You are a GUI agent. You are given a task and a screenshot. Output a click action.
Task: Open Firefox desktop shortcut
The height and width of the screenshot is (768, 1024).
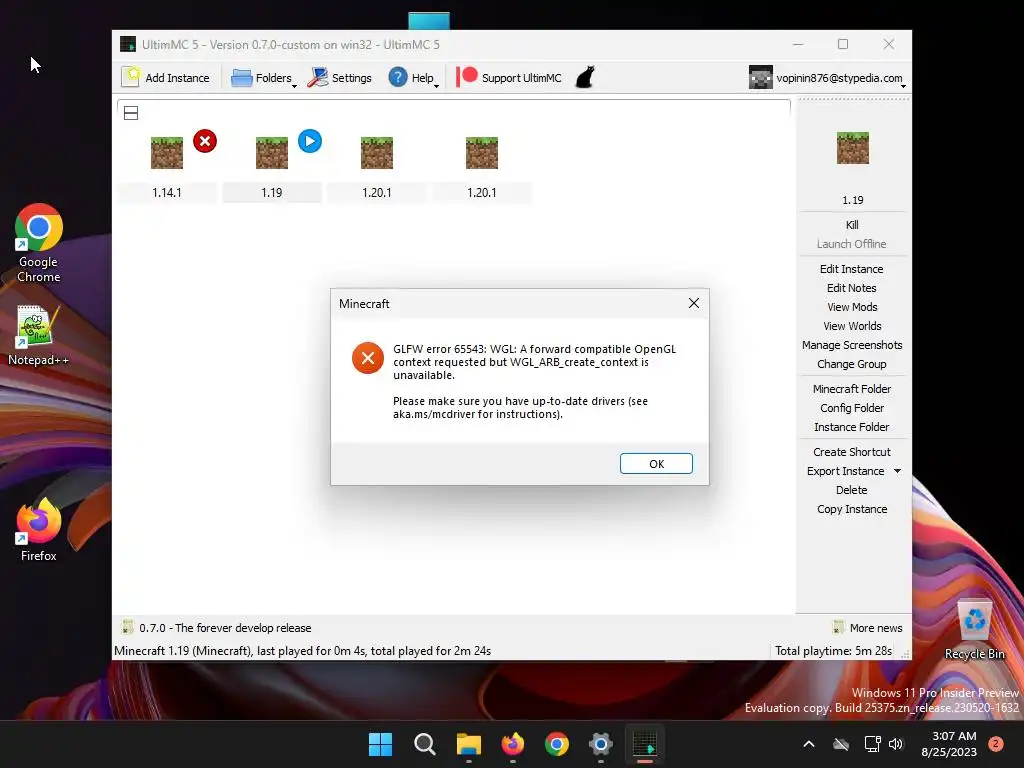click(39, 530)
